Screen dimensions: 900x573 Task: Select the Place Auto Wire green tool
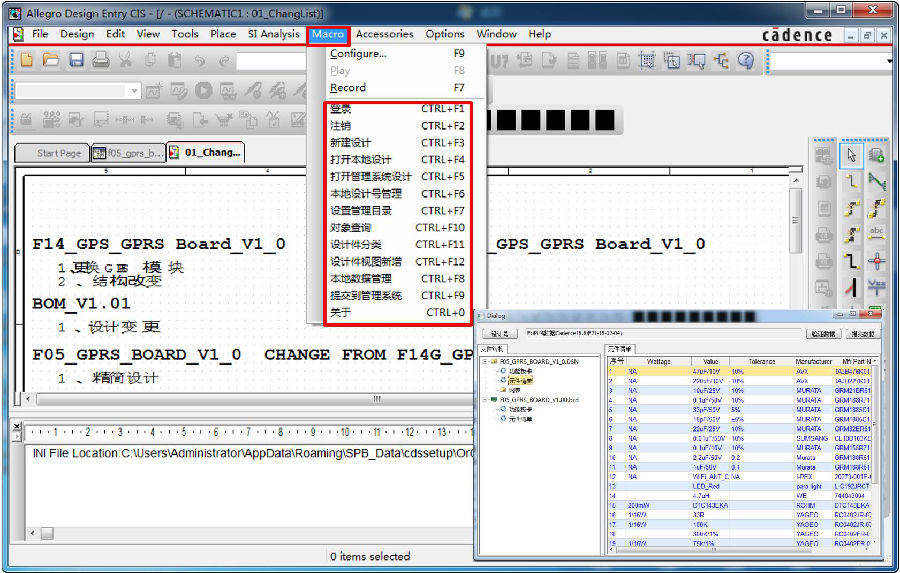pyautogui.click(x=876, y=181)
